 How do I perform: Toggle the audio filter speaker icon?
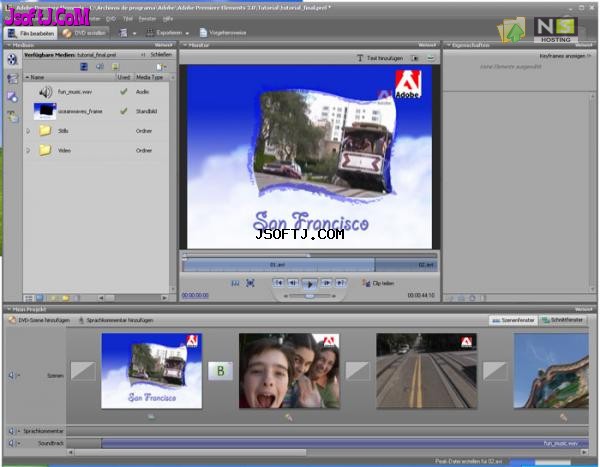[x=99, y=67]
